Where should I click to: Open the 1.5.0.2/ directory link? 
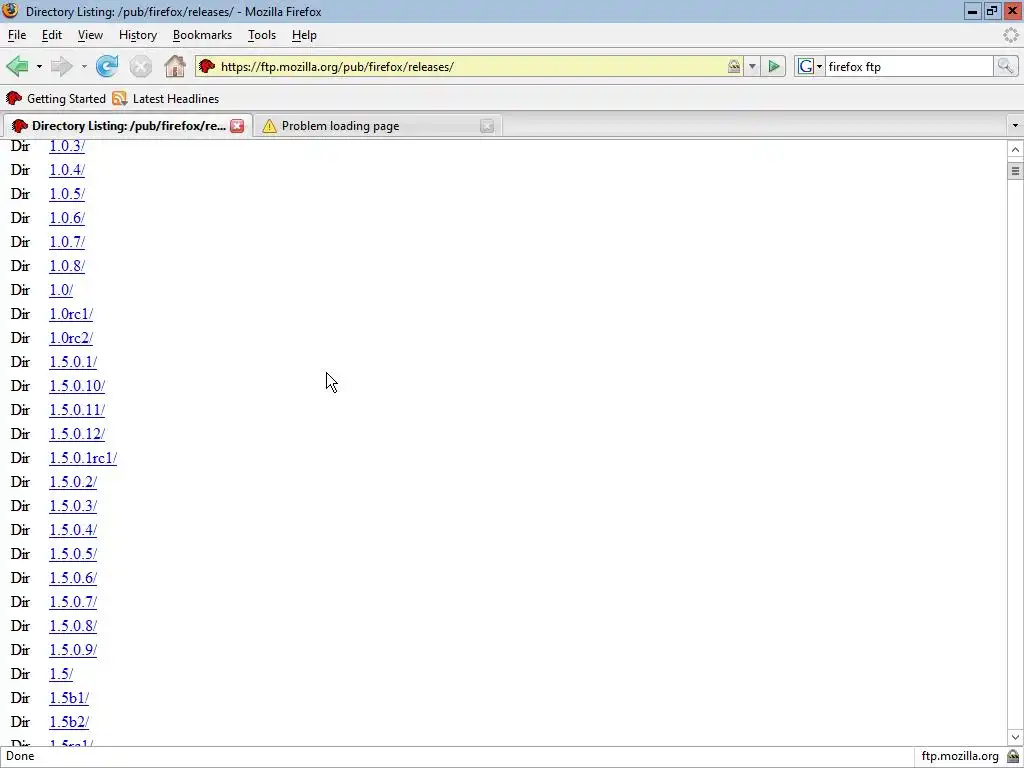(73, 482)
